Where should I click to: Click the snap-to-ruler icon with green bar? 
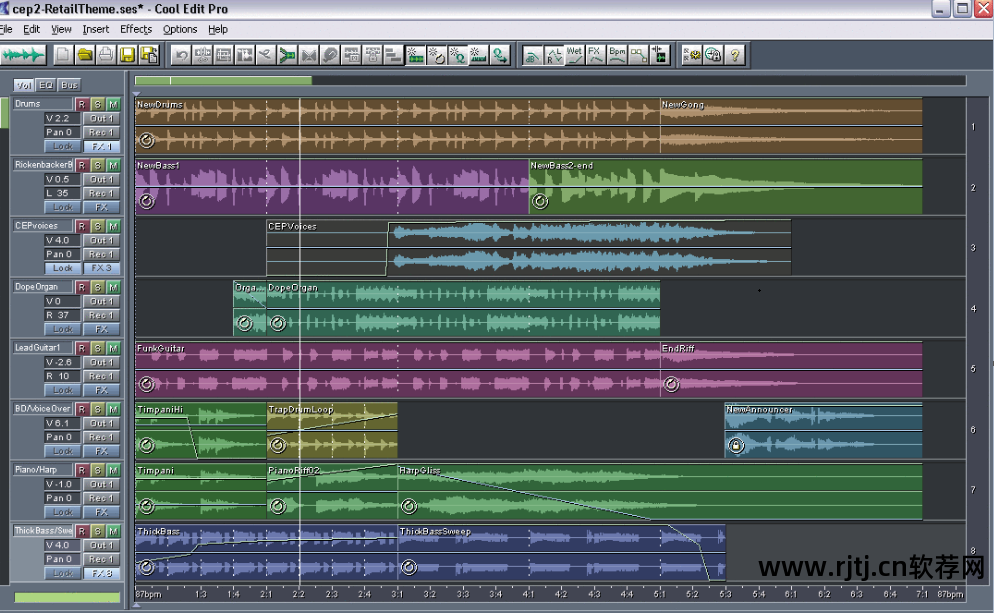tap(415, 56)
